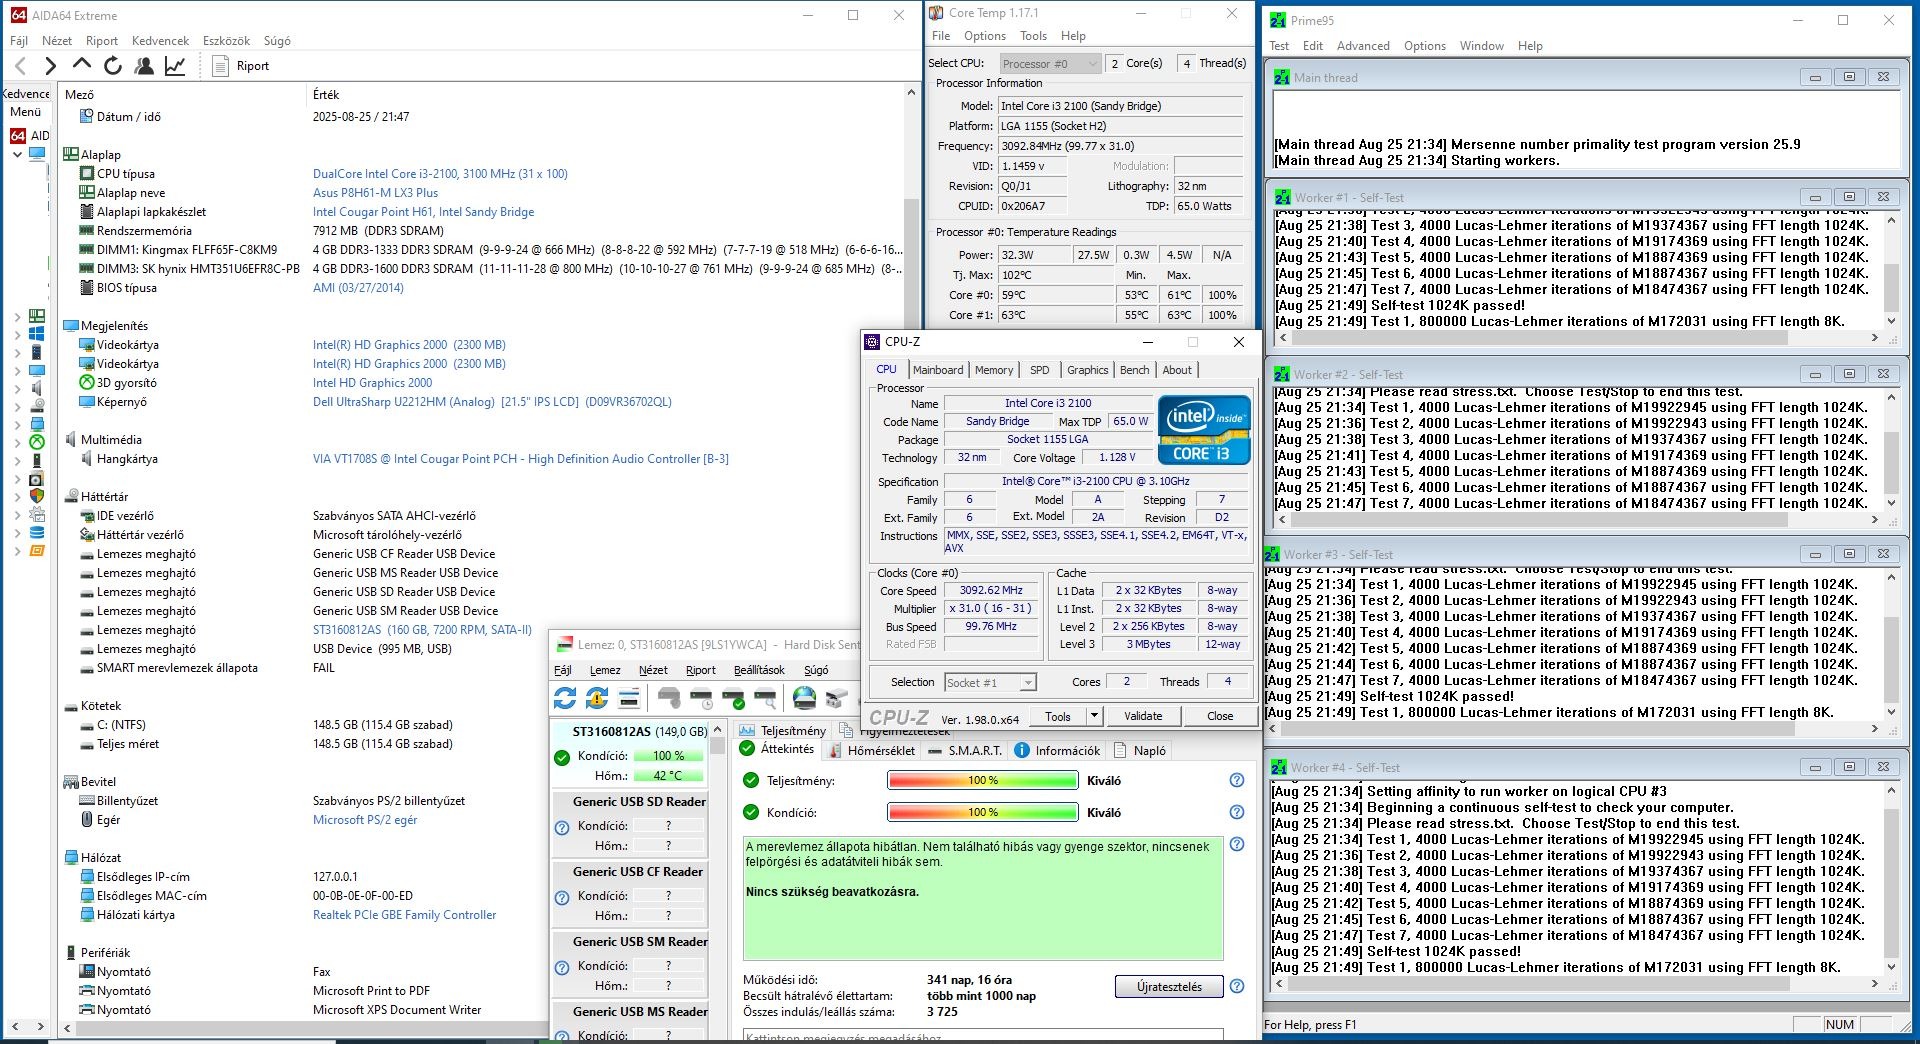This screenshot has height=1044, width=1920.
Task: Switch to the S.M.A.R.T. tab
Action: 964,750
